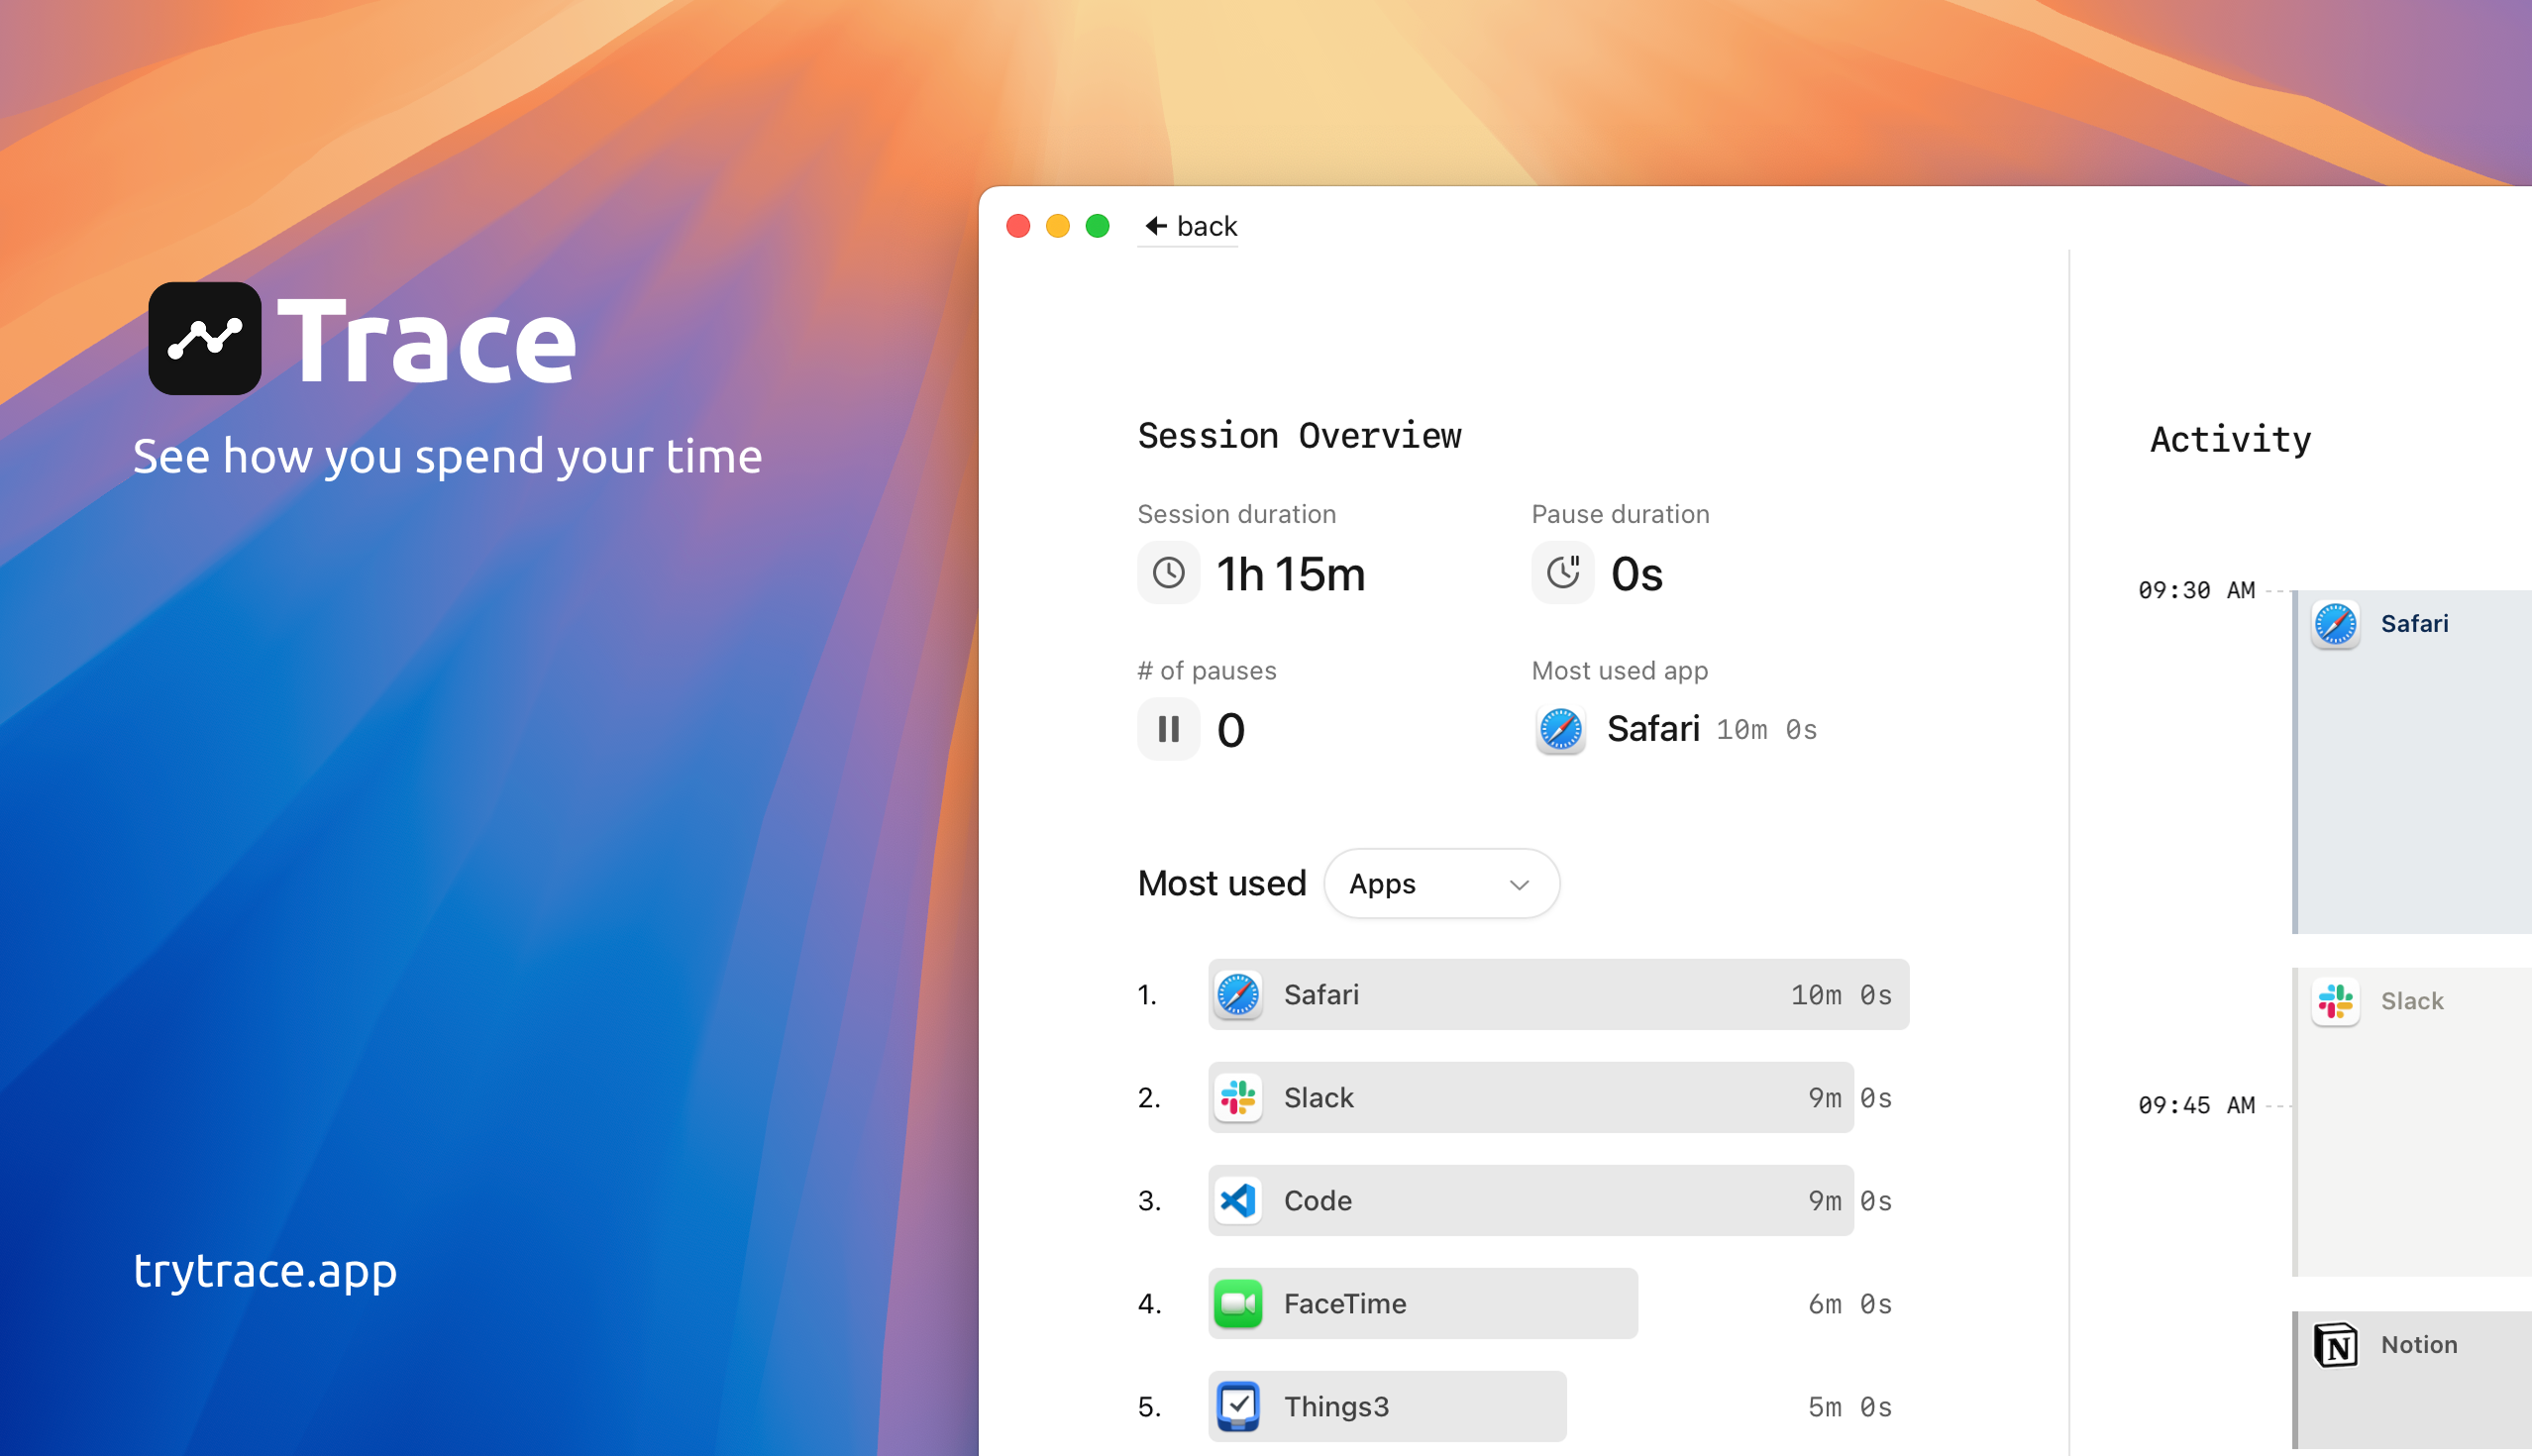Click the Things3 icon in ranked list
This screenshot has height=1456, width=2532.
click(1238, 1407)
